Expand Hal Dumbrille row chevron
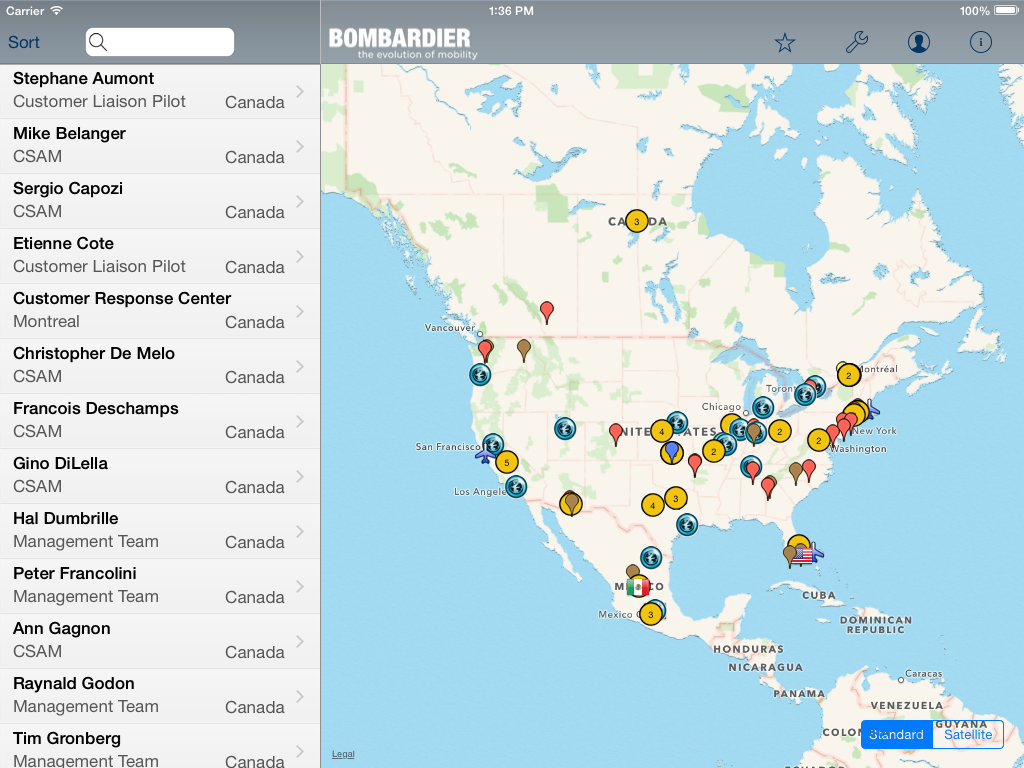The width and height of the screenshot is (1024, 768). point(300,532)
